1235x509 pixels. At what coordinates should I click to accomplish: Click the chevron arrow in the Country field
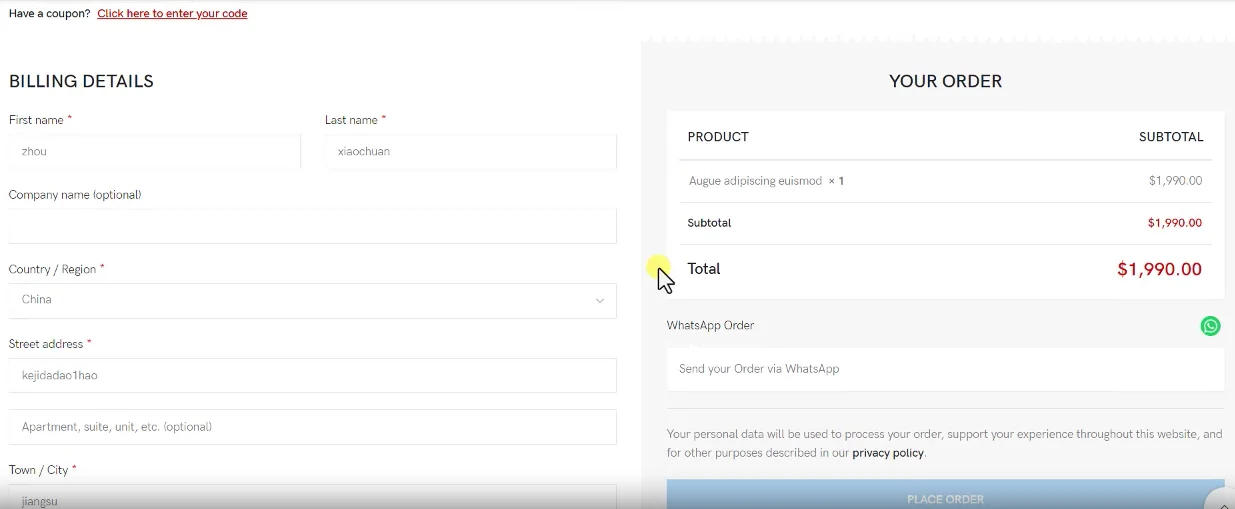[x=600, y=301]
